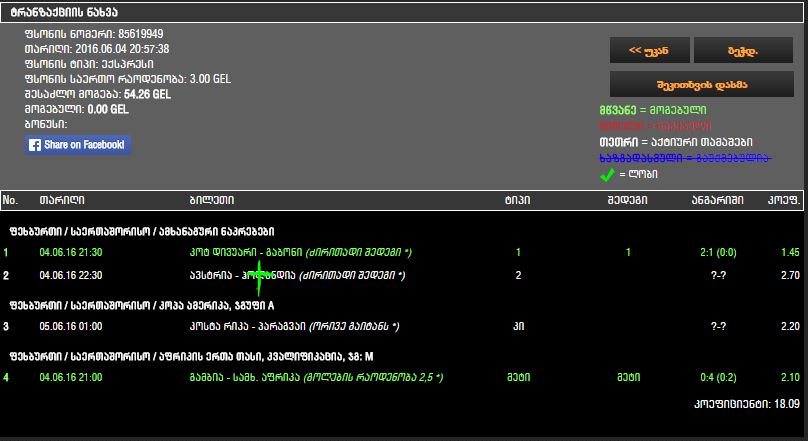Click legend 'მწვანე = მოგებული'

(x=653, y=110)
